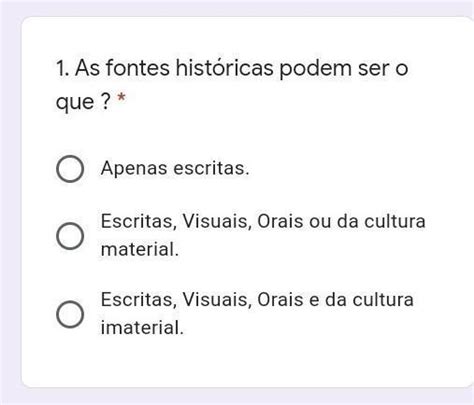Click label "Escritas, Visuais, Orais e da cultura"

(x=257, y=299)
